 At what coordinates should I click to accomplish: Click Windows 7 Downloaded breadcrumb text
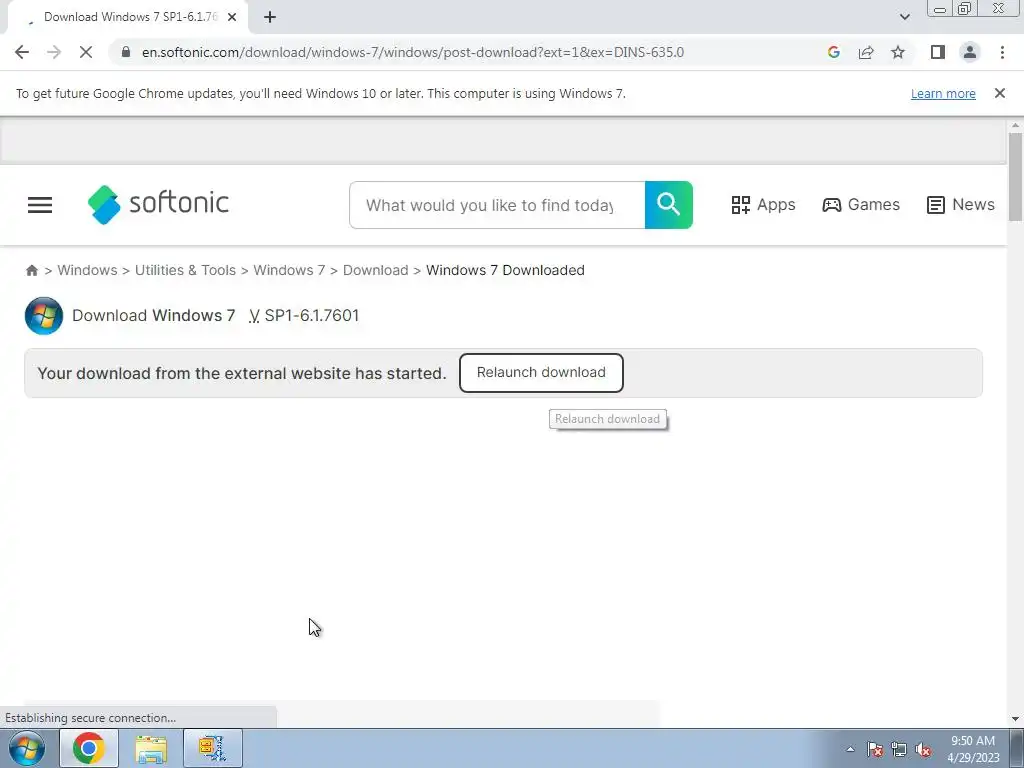tap(505, 270)
